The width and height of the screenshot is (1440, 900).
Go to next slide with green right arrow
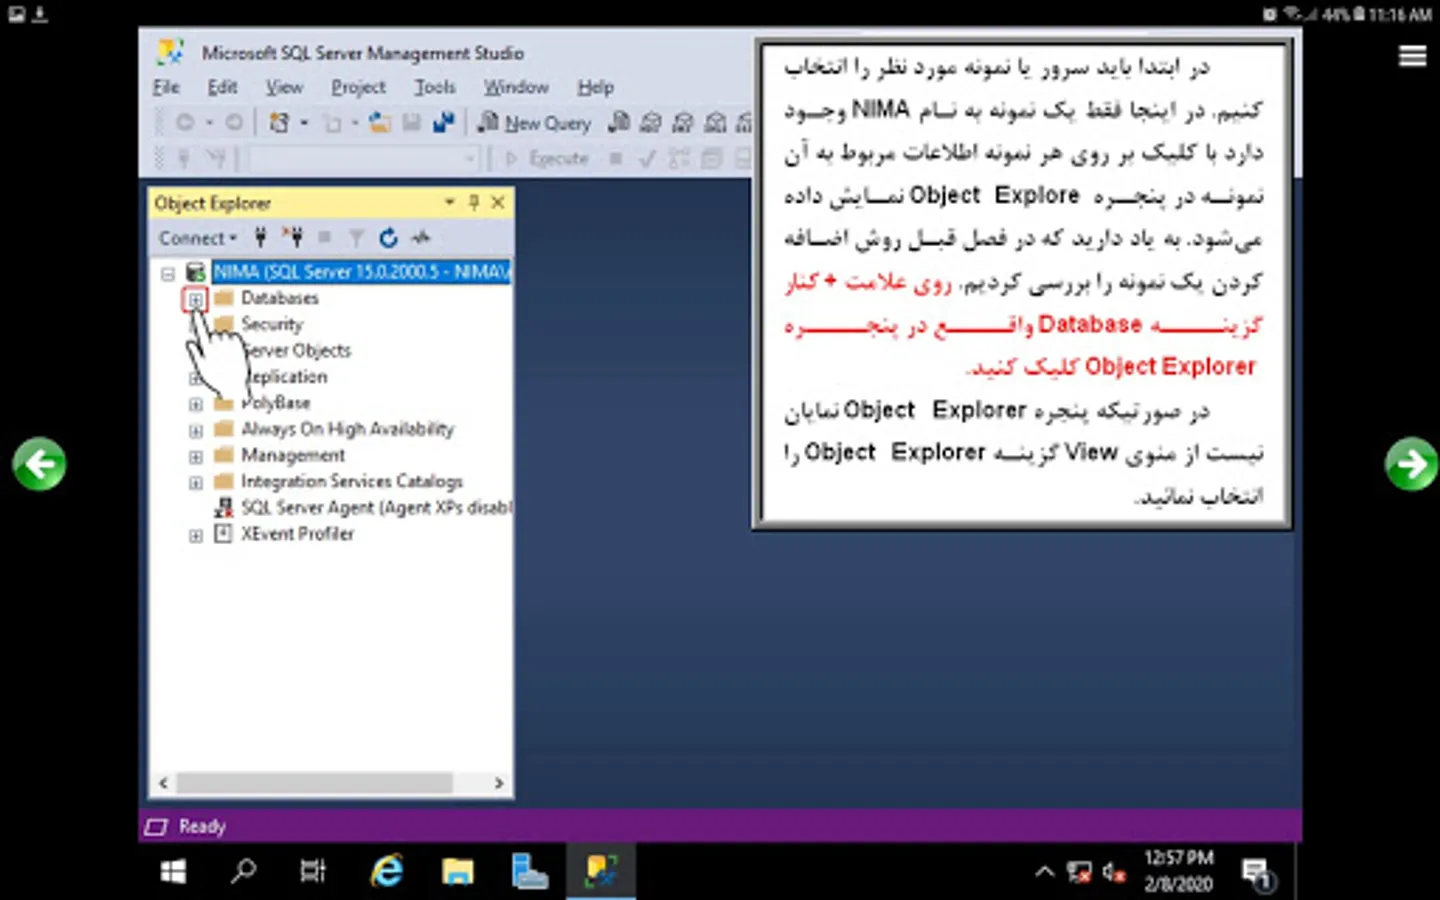click(1411, 464)
